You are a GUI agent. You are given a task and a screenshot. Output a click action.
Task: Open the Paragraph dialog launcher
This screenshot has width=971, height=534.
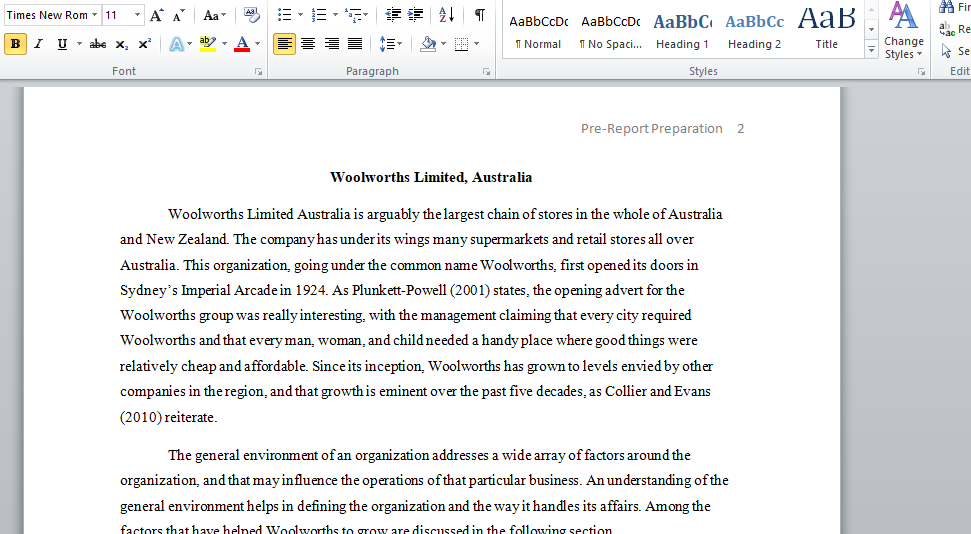point(487,72)
